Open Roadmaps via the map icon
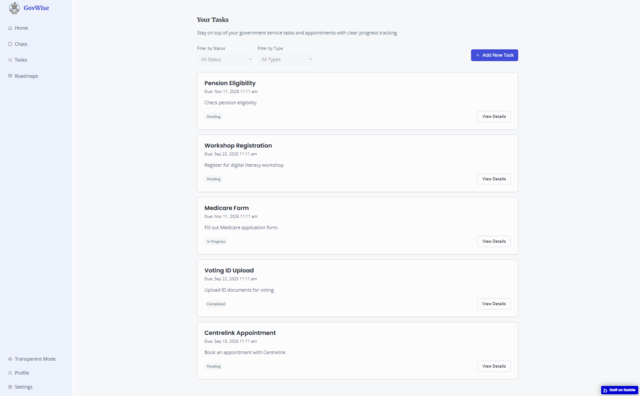The image size is (640, 396). point(10,76)
